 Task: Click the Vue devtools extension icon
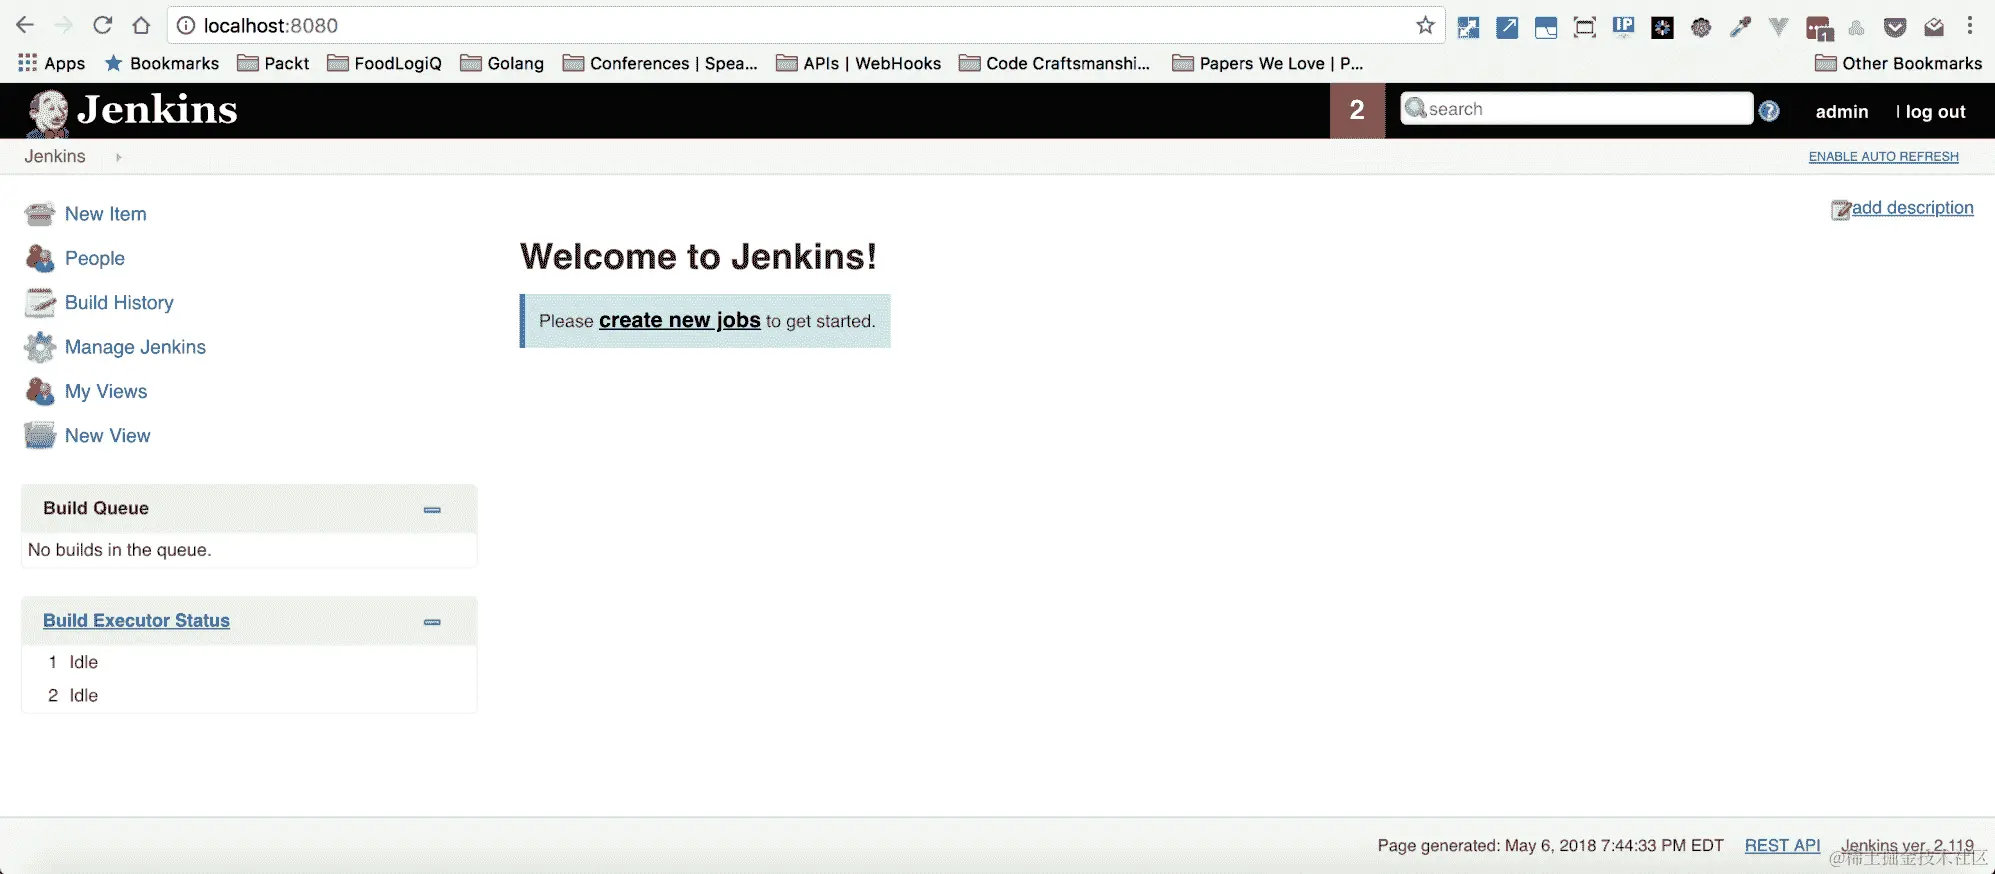tap(1779, 27)
